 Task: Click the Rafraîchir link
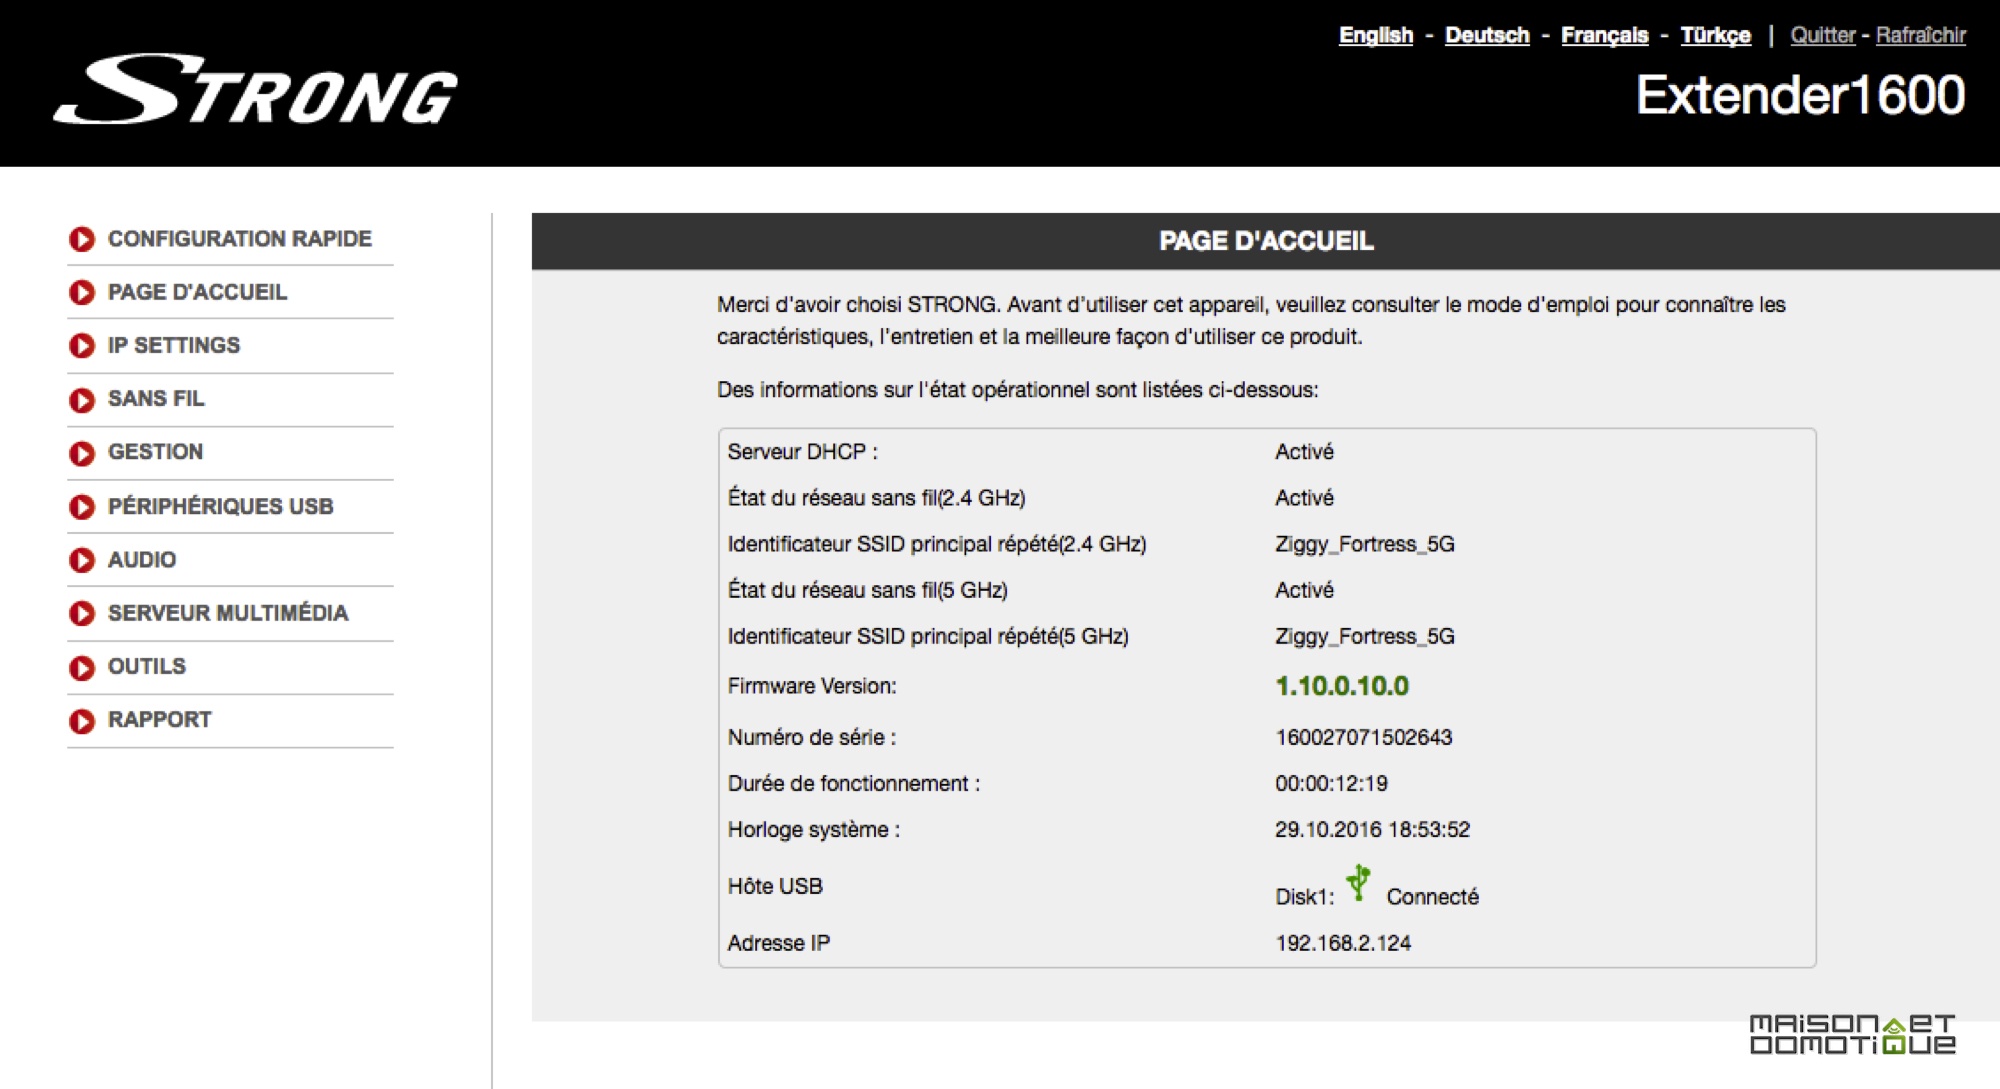point(1921,35)
